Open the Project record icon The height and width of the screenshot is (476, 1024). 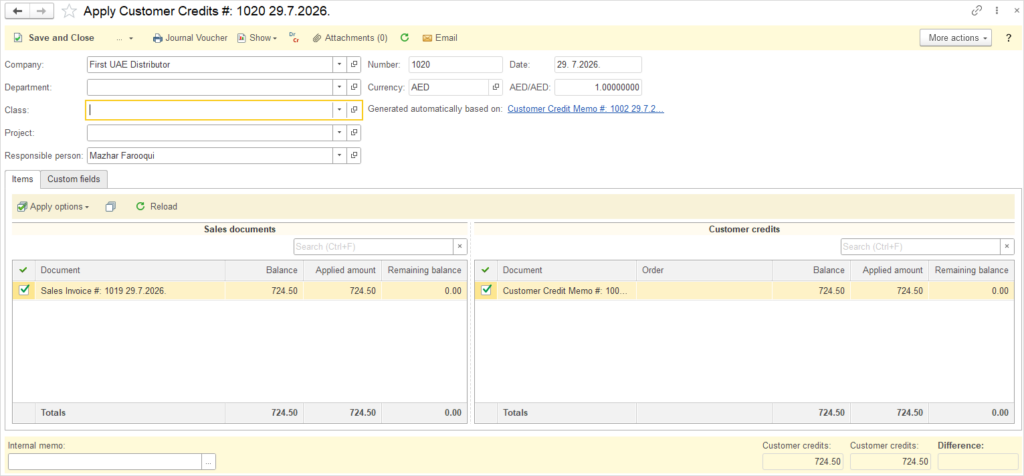click(353, 133)
